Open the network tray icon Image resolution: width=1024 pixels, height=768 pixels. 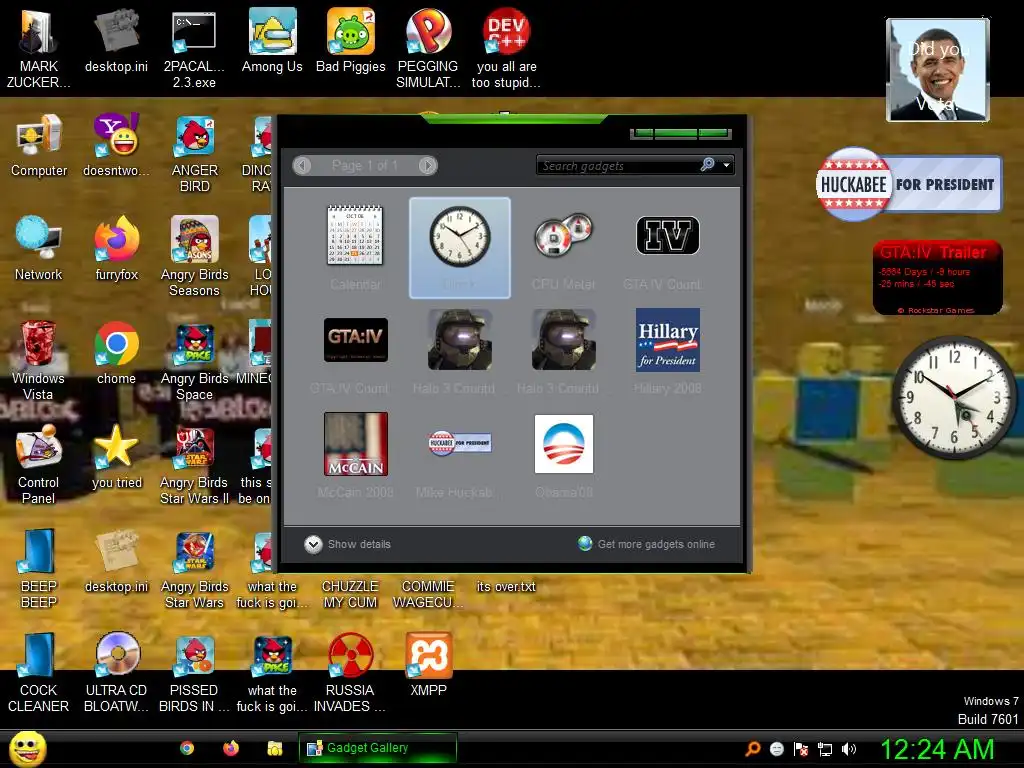[825, 749]
